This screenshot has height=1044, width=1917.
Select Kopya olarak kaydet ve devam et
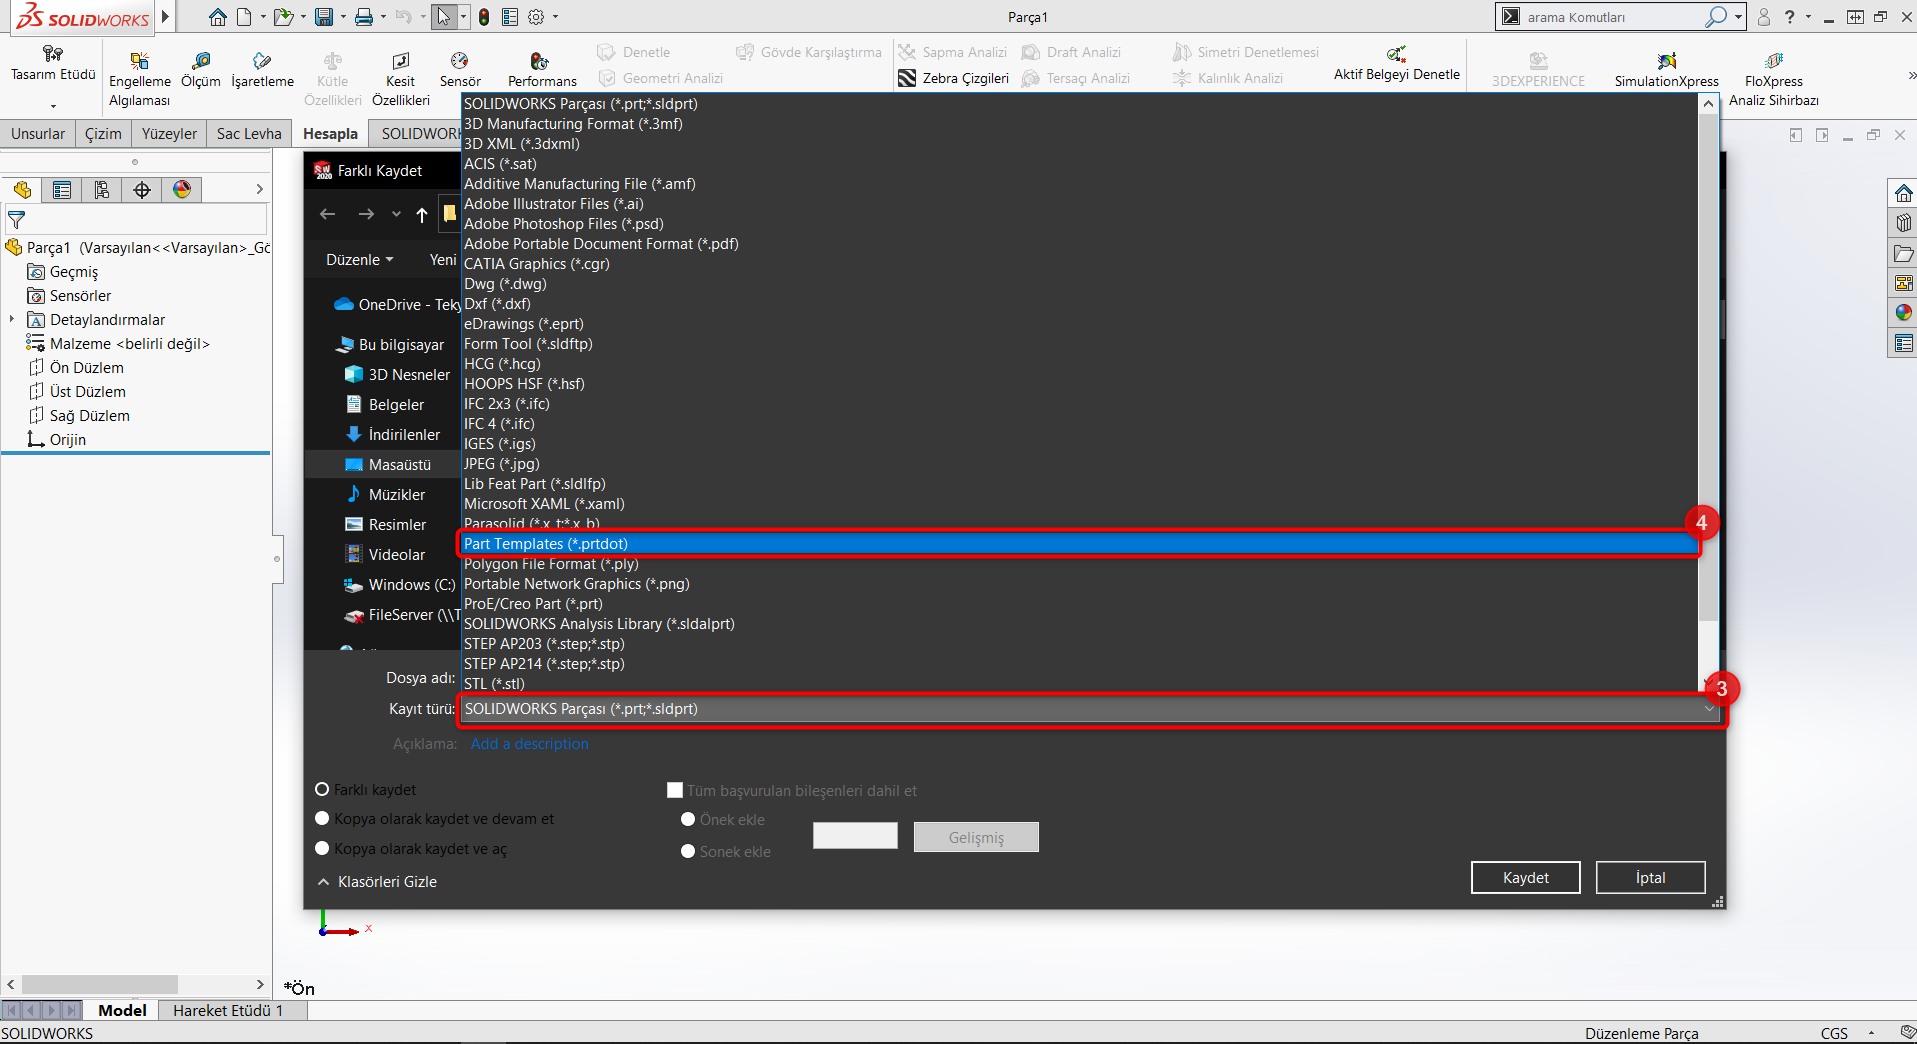click(x=322, y=819)
